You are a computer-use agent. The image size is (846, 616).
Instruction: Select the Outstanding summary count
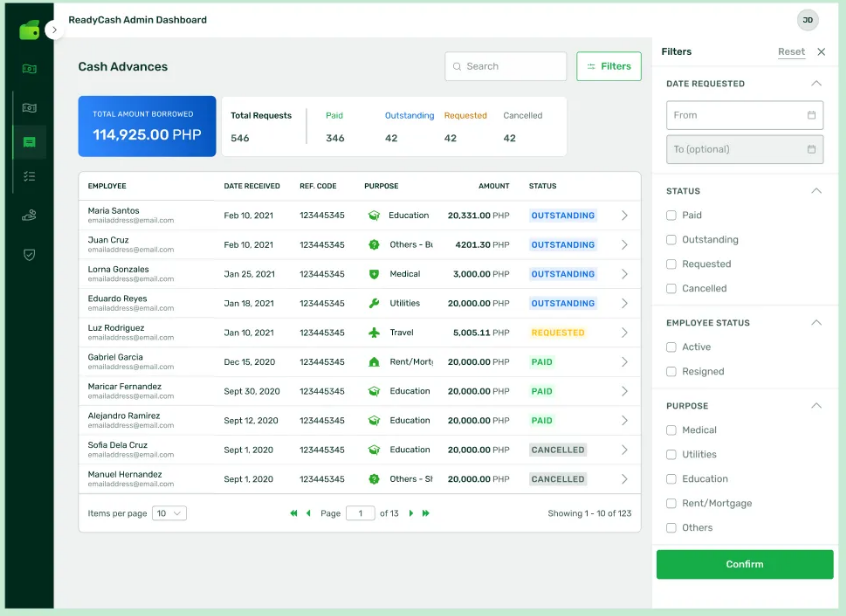(x=391, y=138)
